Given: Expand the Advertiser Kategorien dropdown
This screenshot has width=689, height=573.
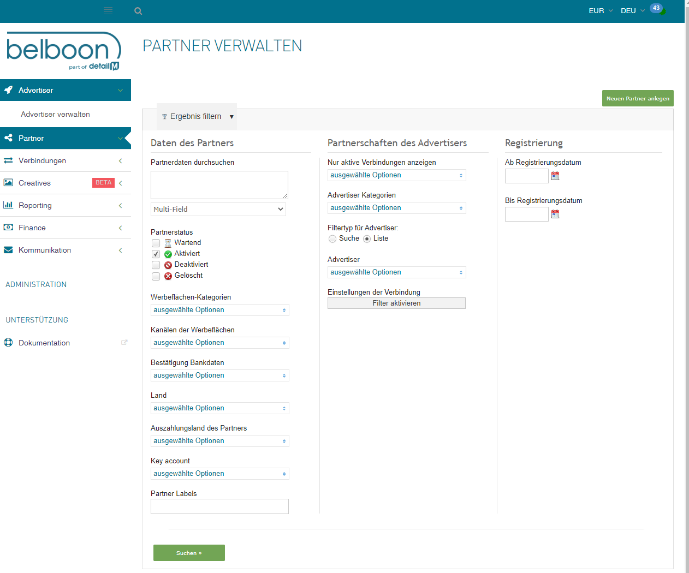Looking at the screenshot, I should (396, 208).
